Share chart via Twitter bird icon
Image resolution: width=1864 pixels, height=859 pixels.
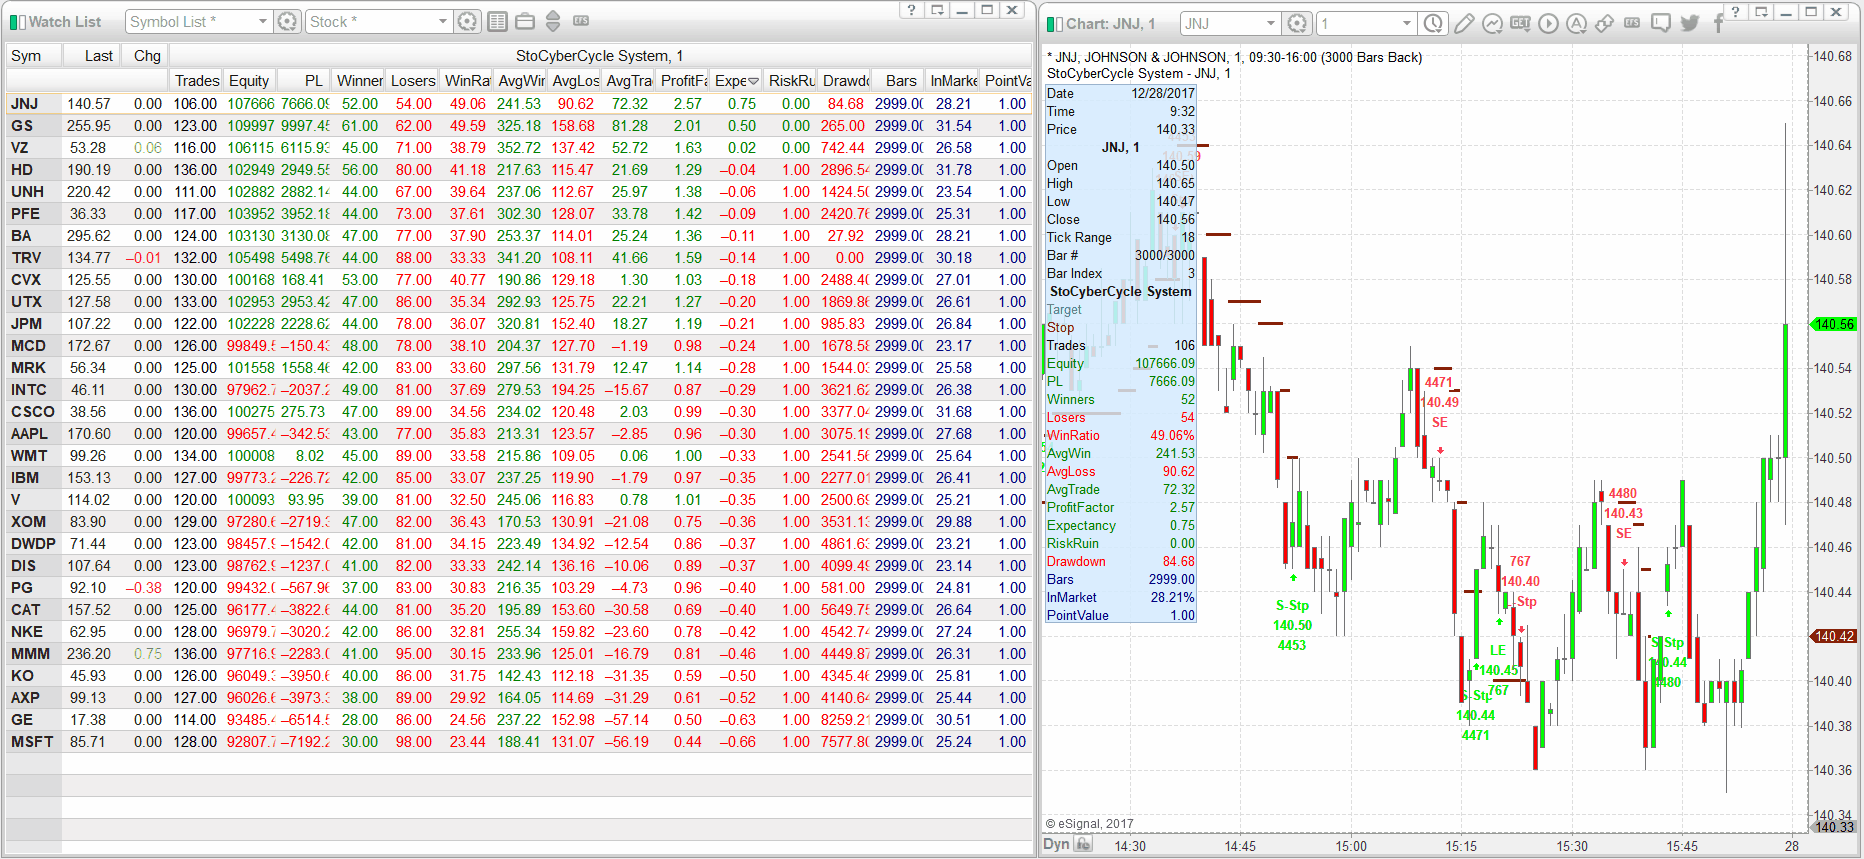coord(1690,23)
